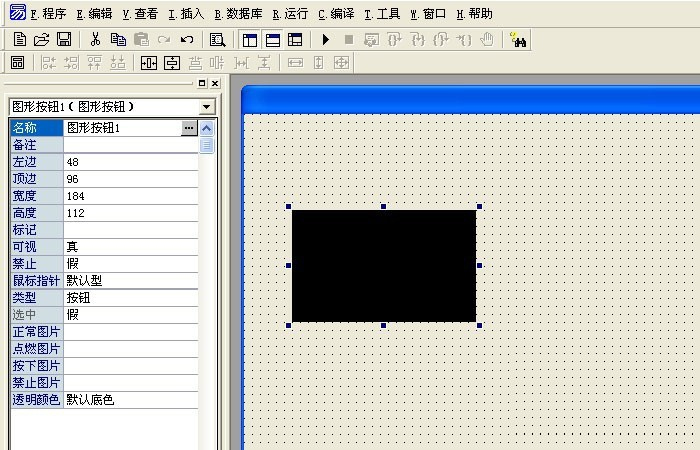Click the align right edges icon

71,62
